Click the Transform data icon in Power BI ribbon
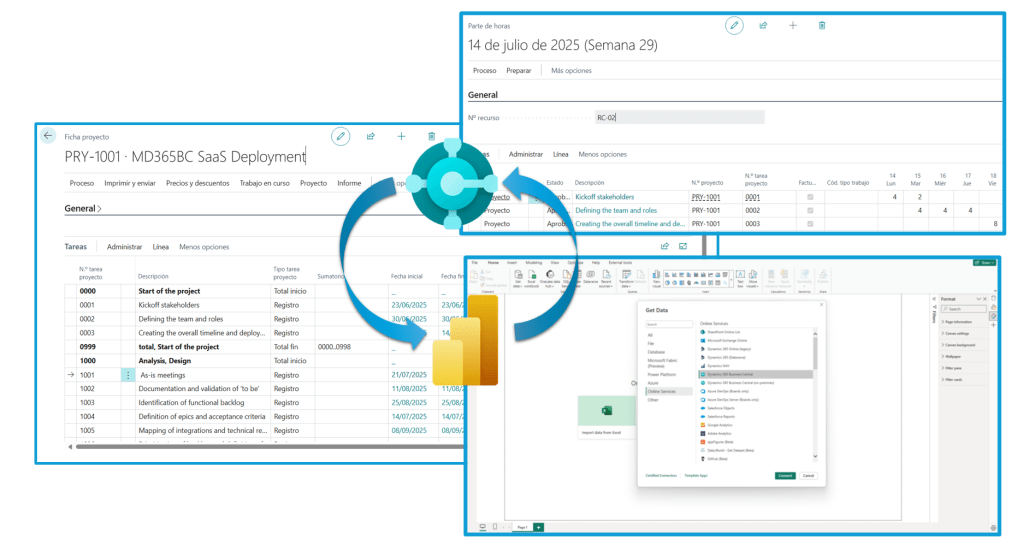1023x551 pixels. 626,277
